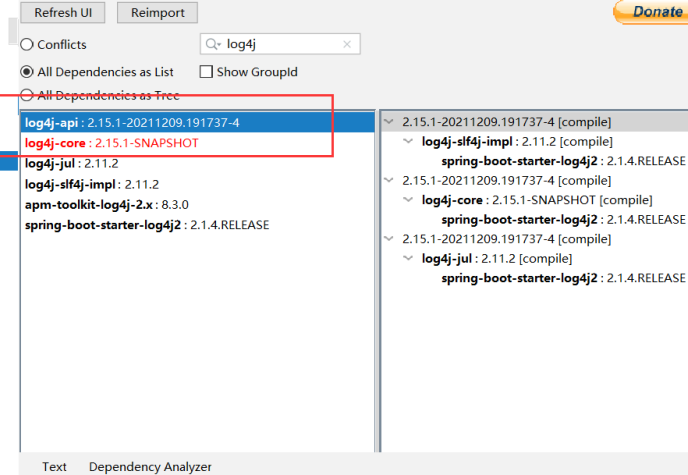Screen dimensions: 688x475
Task: Collapse the first 2.15.1-20211209.191737-4 [compile] node
Action: pyautogui.click(x=389, y=122)
